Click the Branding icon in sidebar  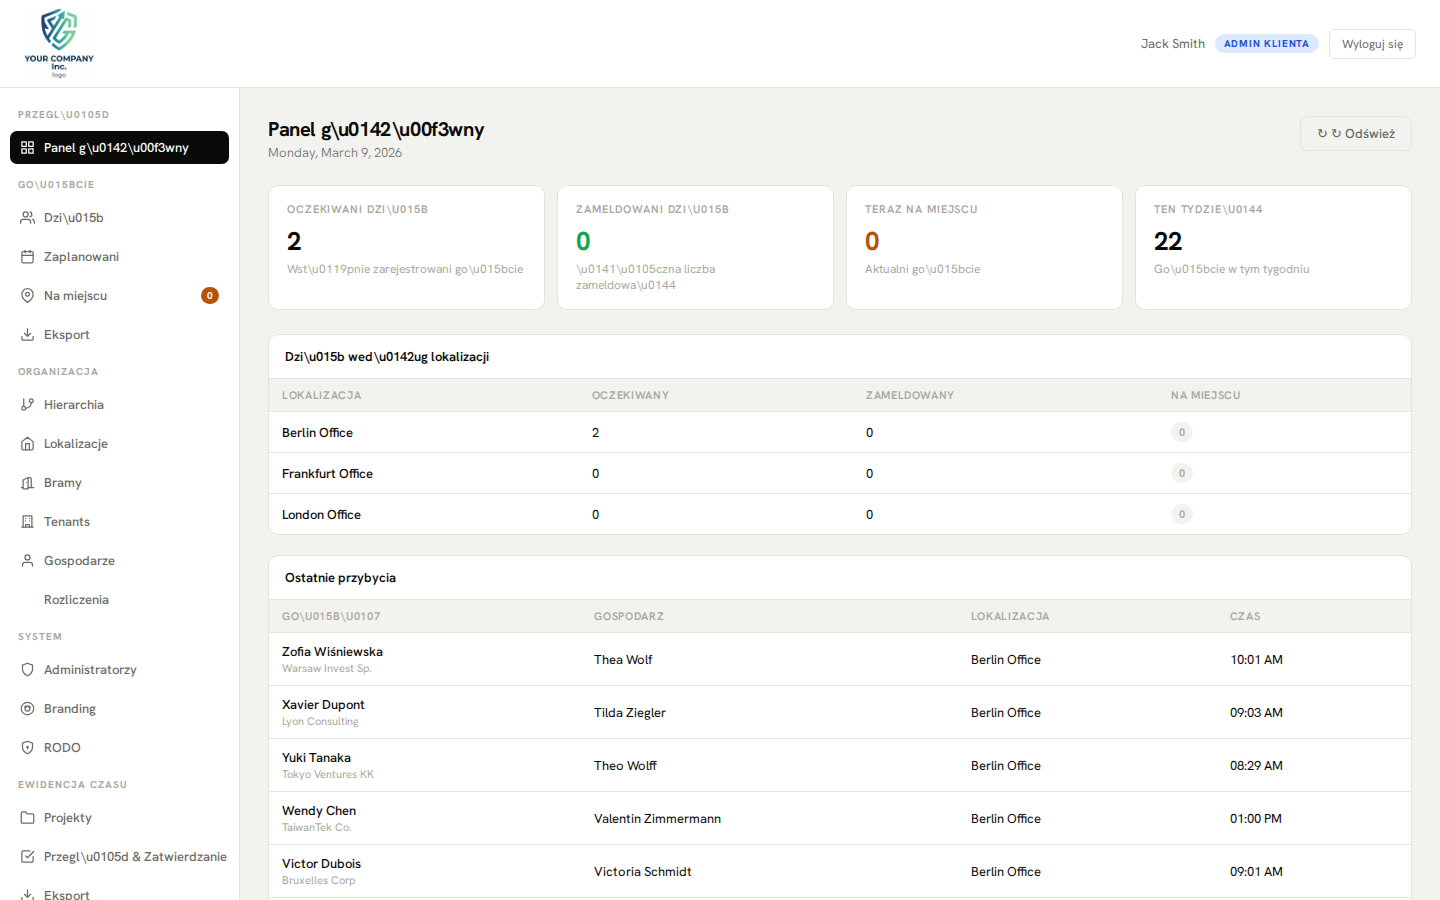pyautogui.click(x=28, y=709)
